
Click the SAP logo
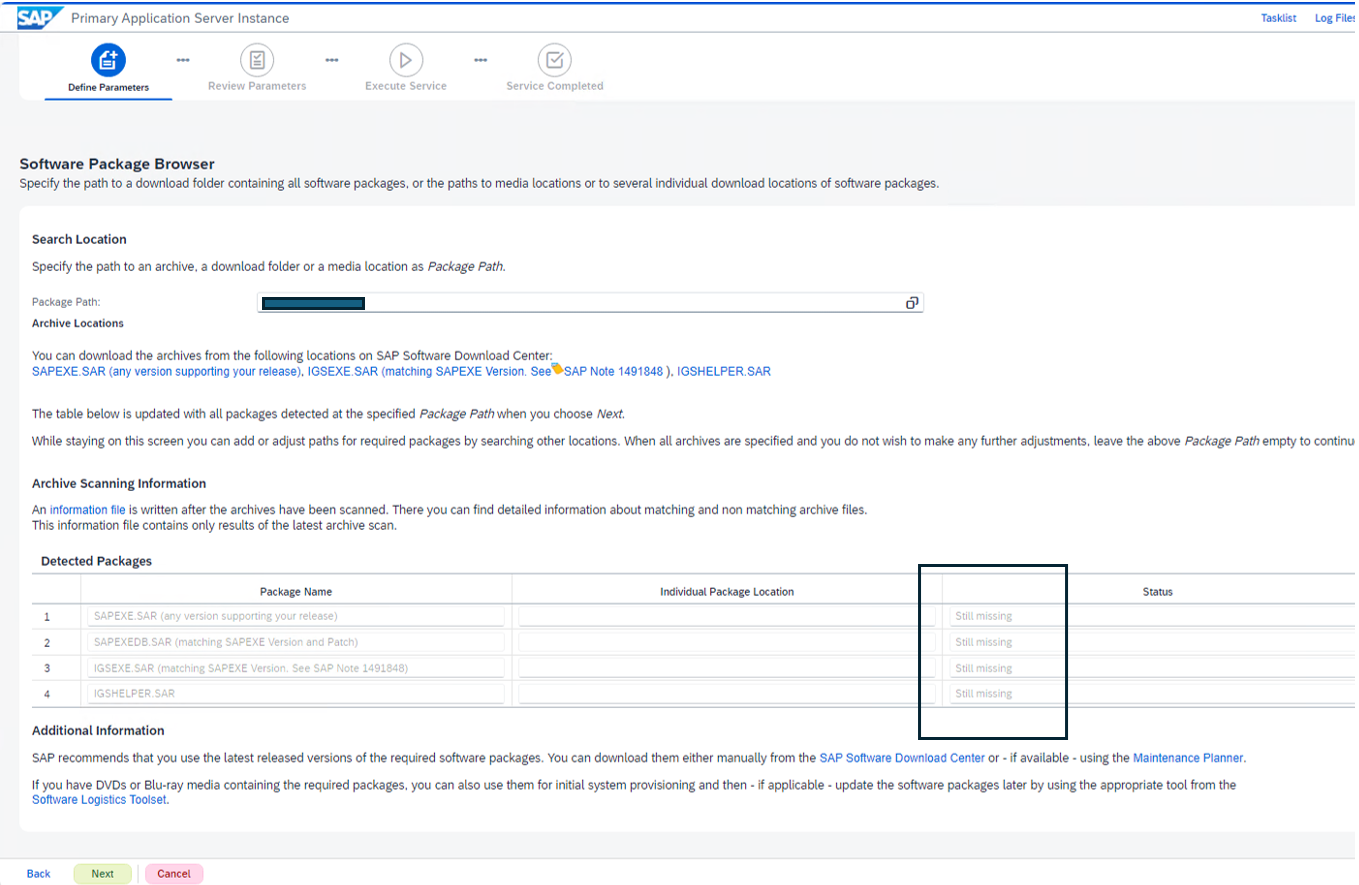click(x=40, y=17)
